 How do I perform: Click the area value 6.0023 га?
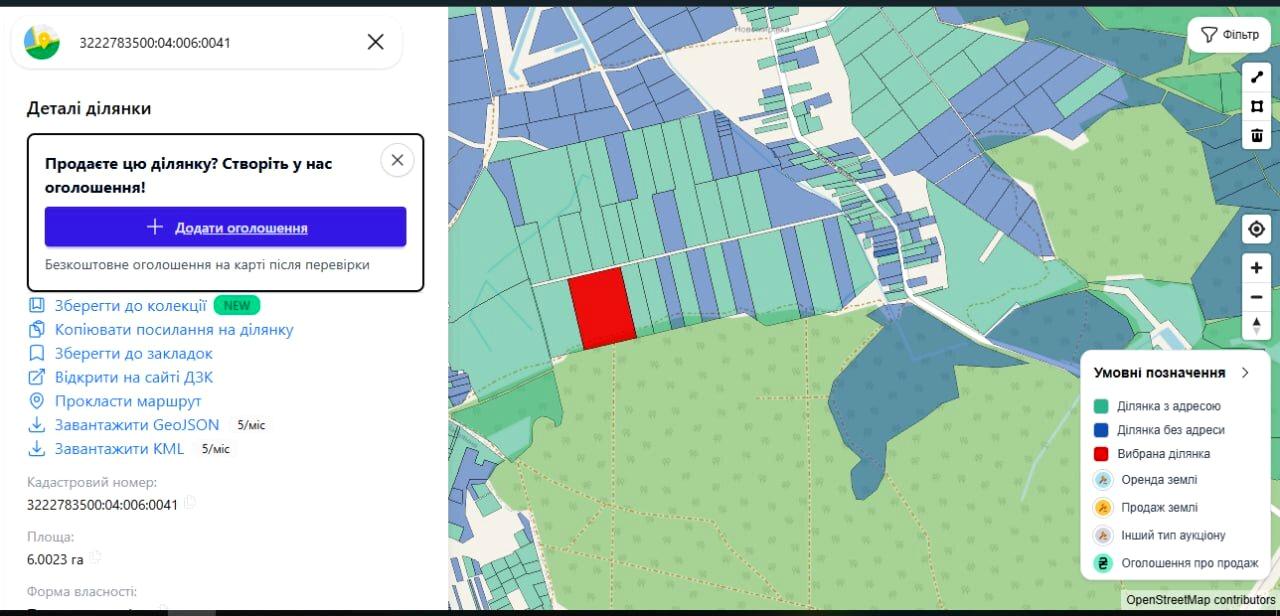55,559
